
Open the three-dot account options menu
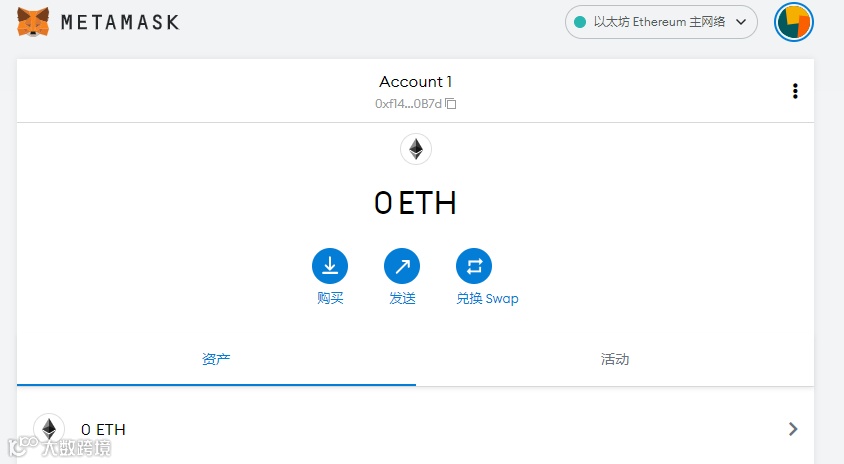tap(795, 91)
